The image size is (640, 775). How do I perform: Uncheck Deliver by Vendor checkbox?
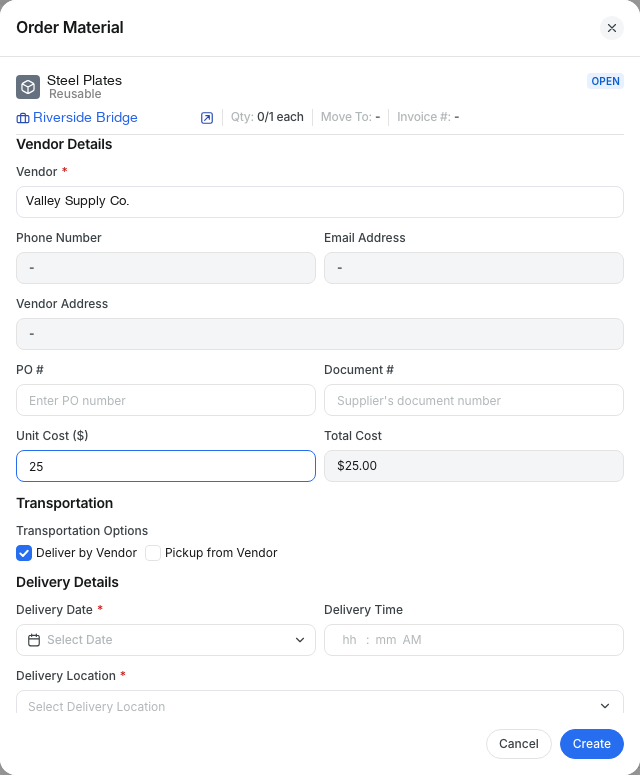click(x=24, y=553)
